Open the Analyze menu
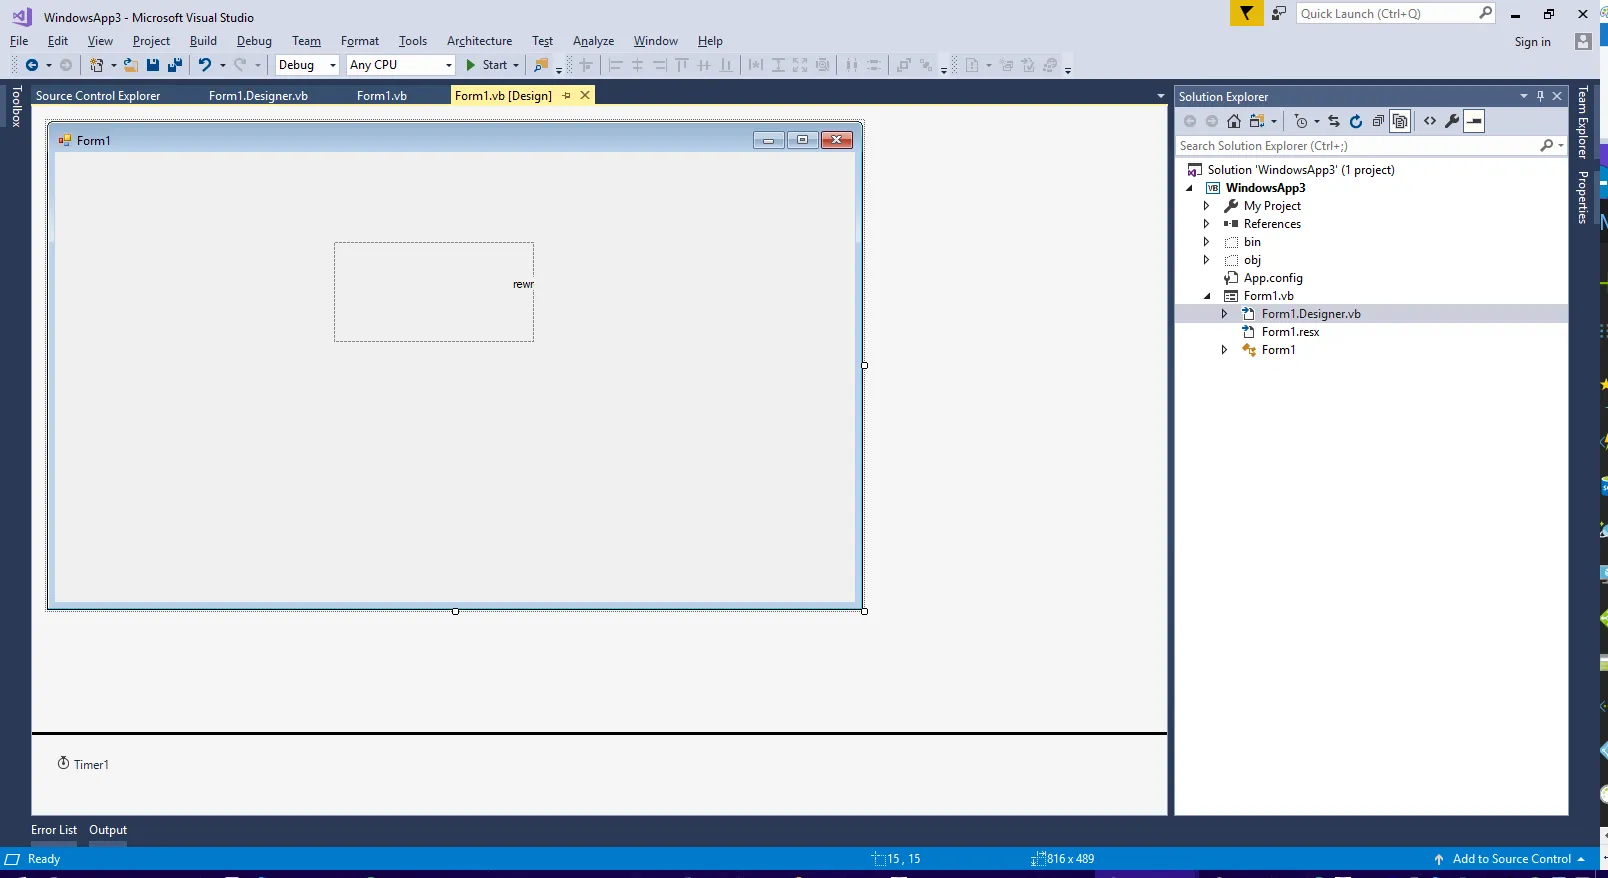1608x878 pixels. point(593,41)
